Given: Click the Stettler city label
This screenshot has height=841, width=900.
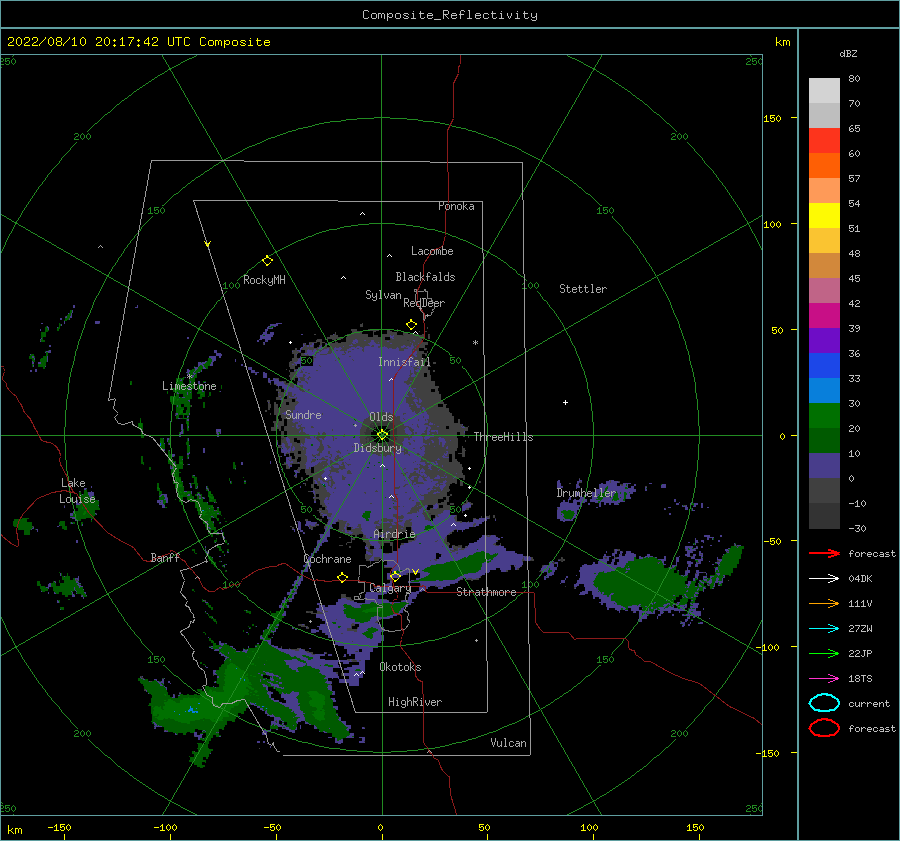Looking at the screenshot, I should (x=583, y=289).
